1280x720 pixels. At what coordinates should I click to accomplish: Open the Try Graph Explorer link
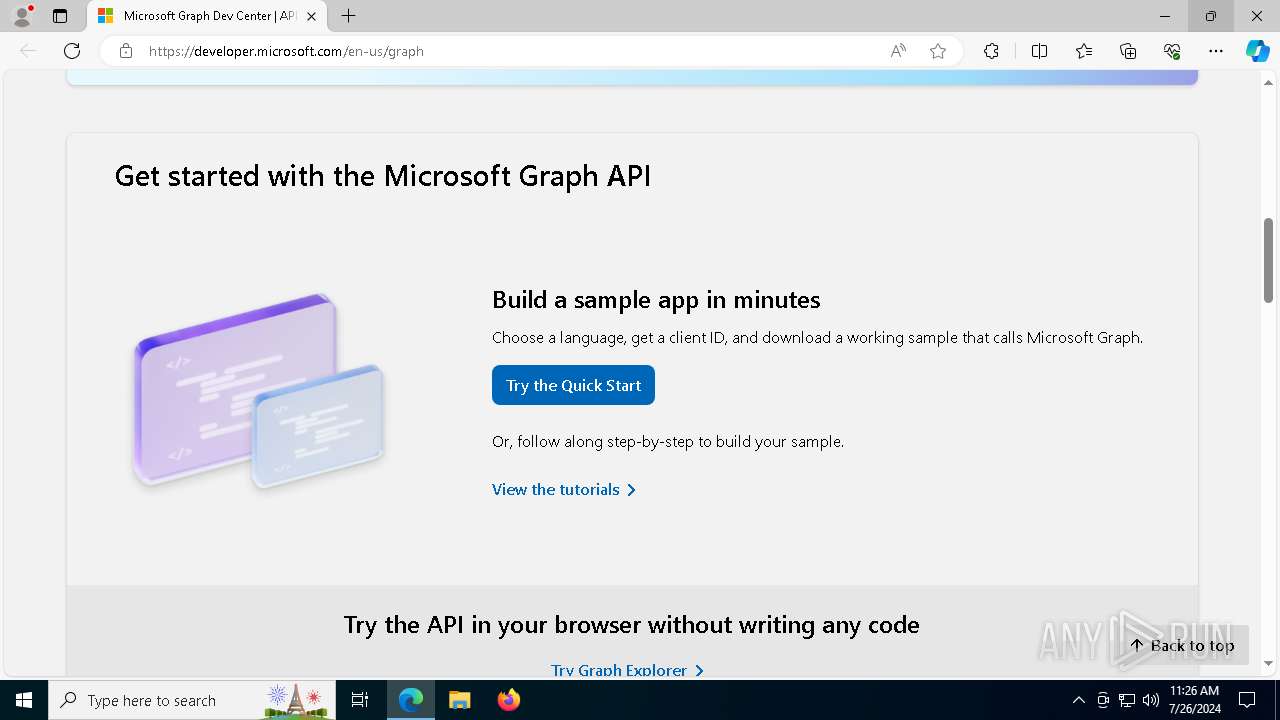tap(627, 669)
